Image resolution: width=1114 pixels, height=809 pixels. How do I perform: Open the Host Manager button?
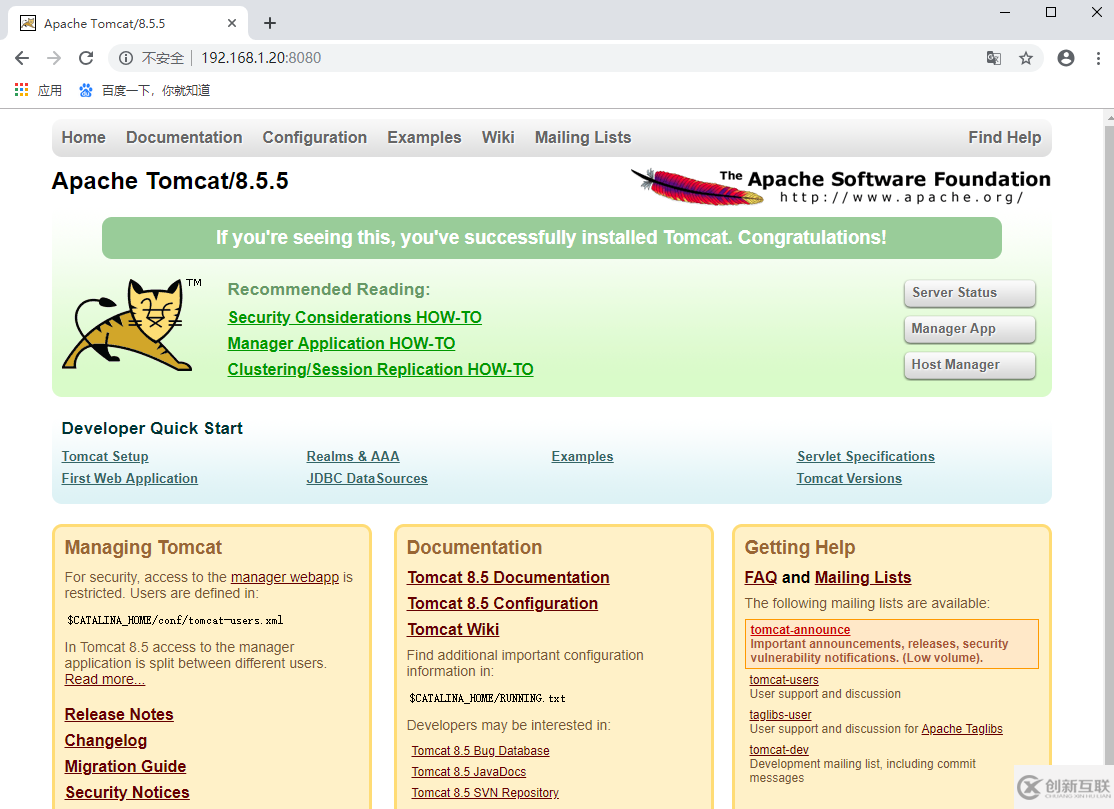968,365
